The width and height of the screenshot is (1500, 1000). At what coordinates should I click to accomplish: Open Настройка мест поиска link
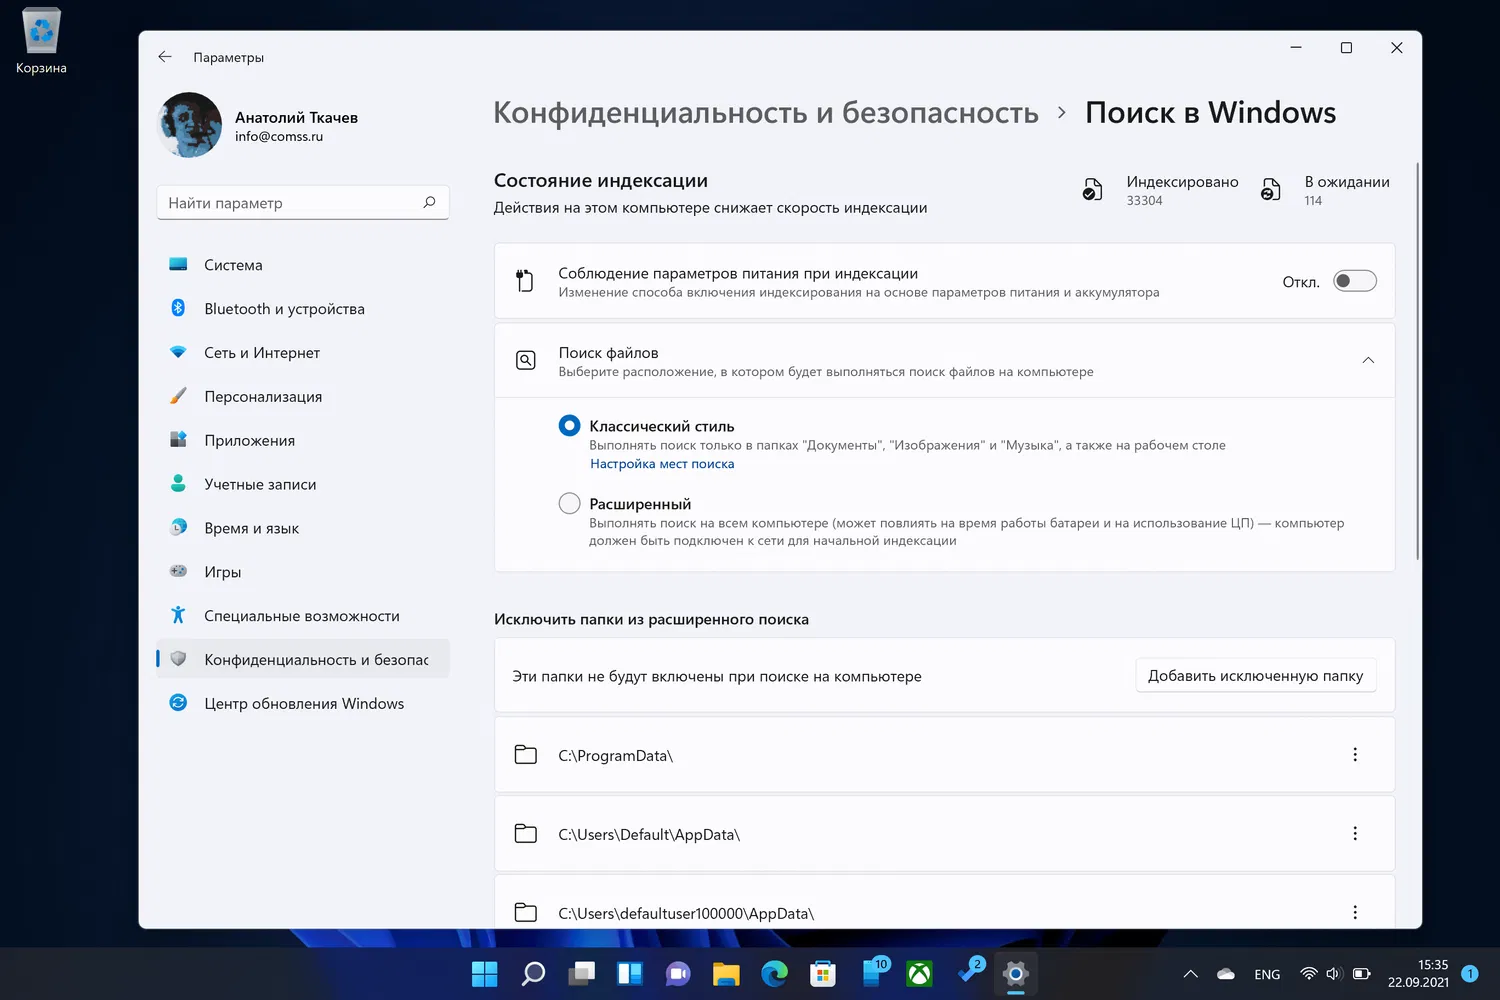[662, 464]
